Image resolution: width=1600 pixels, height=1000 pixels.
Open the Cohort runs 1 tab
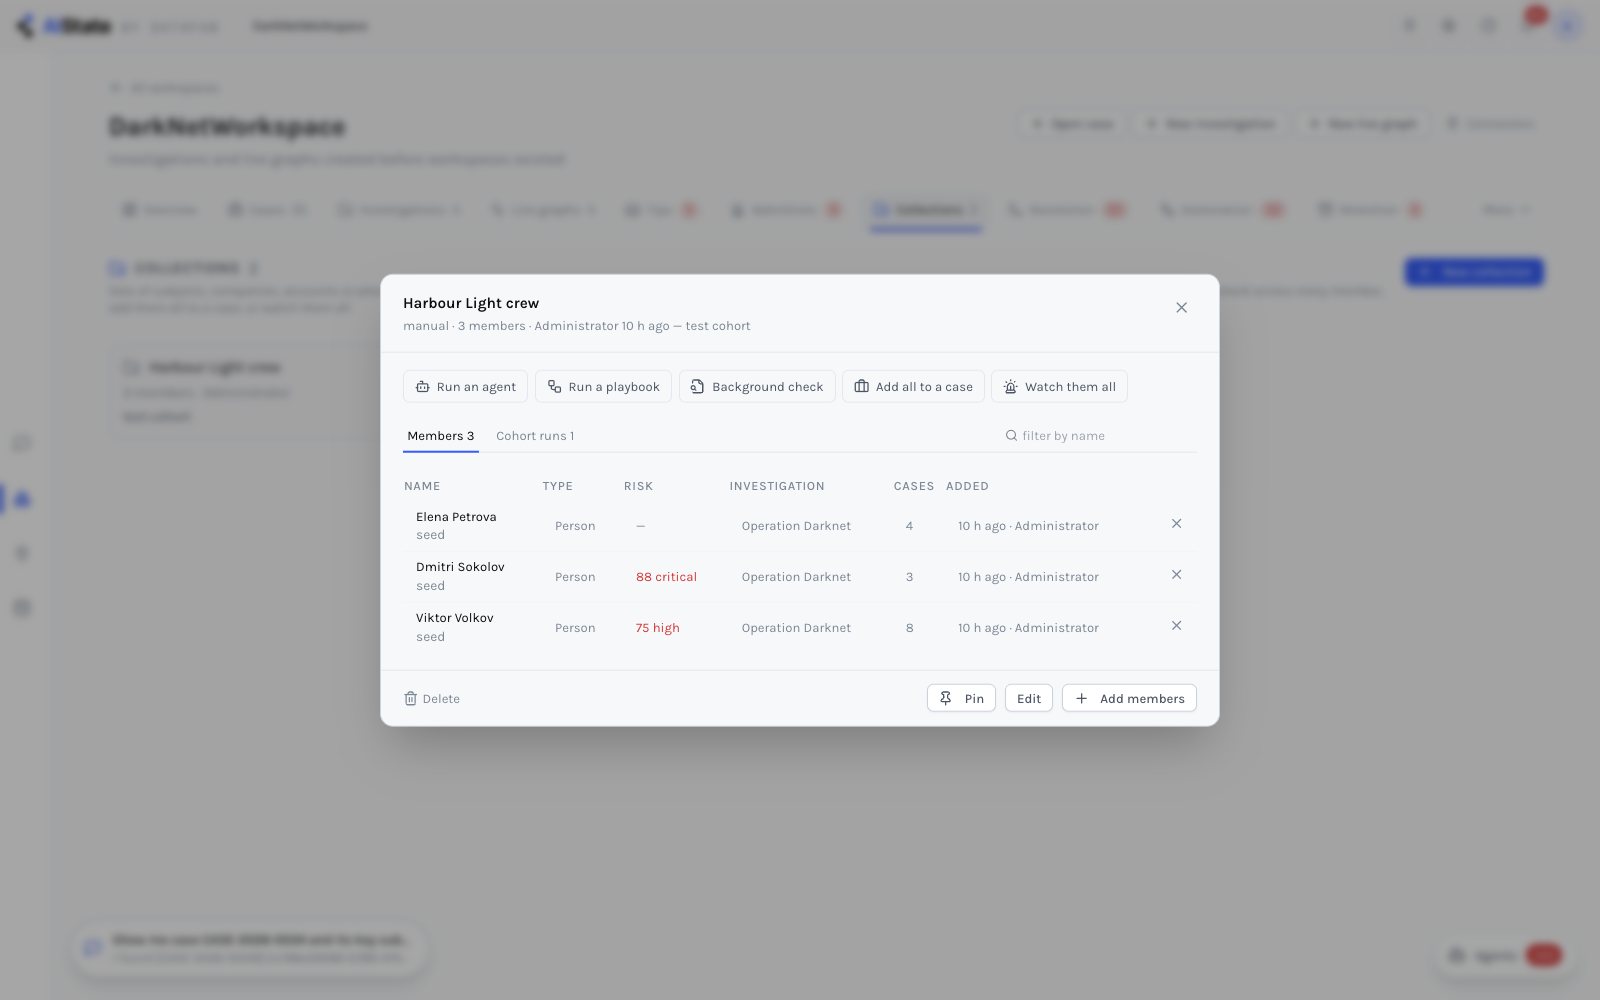pyautogui.click(x=535, y=436)
